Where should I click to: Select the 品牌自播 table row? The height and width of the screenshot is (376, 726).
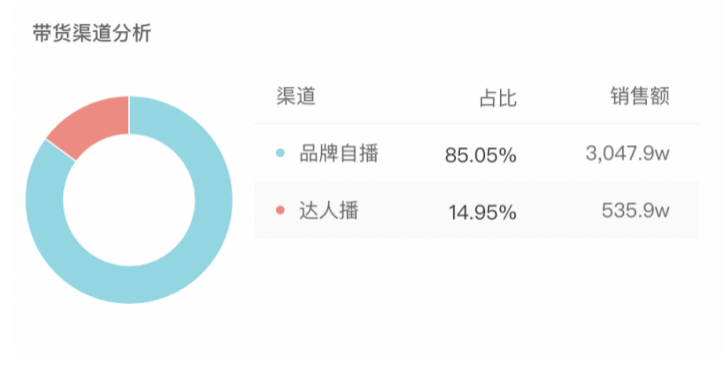476,153
